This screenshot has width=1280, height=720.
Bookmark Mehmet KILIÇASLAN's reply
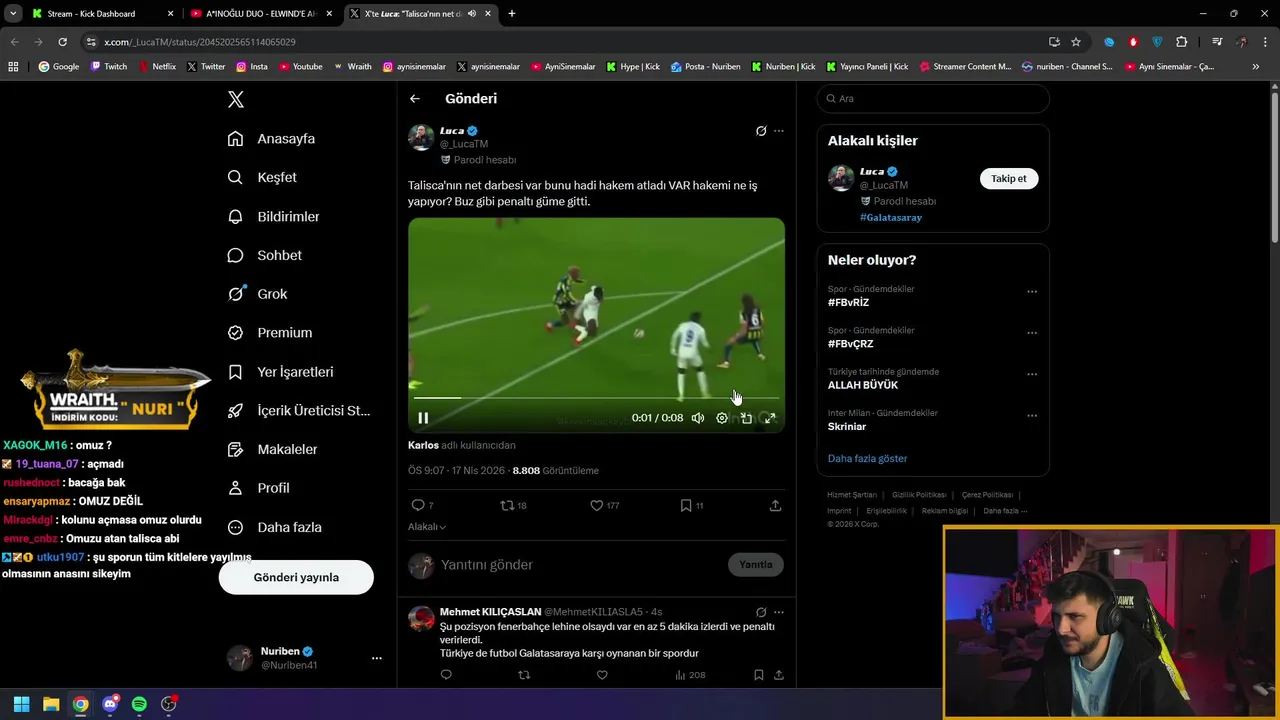(x=759, y=675)
